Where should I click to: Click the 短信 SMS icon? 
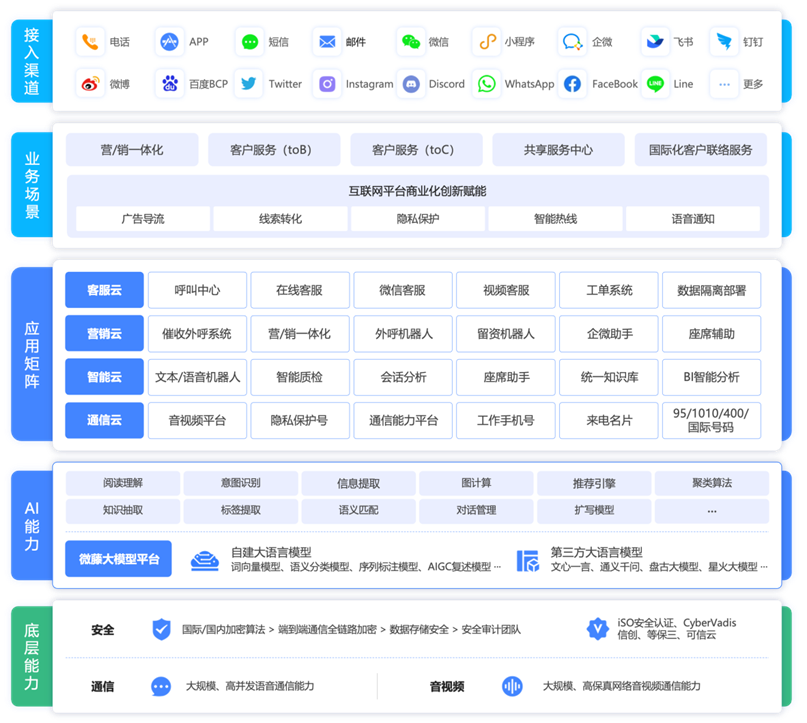click(250, 42)
